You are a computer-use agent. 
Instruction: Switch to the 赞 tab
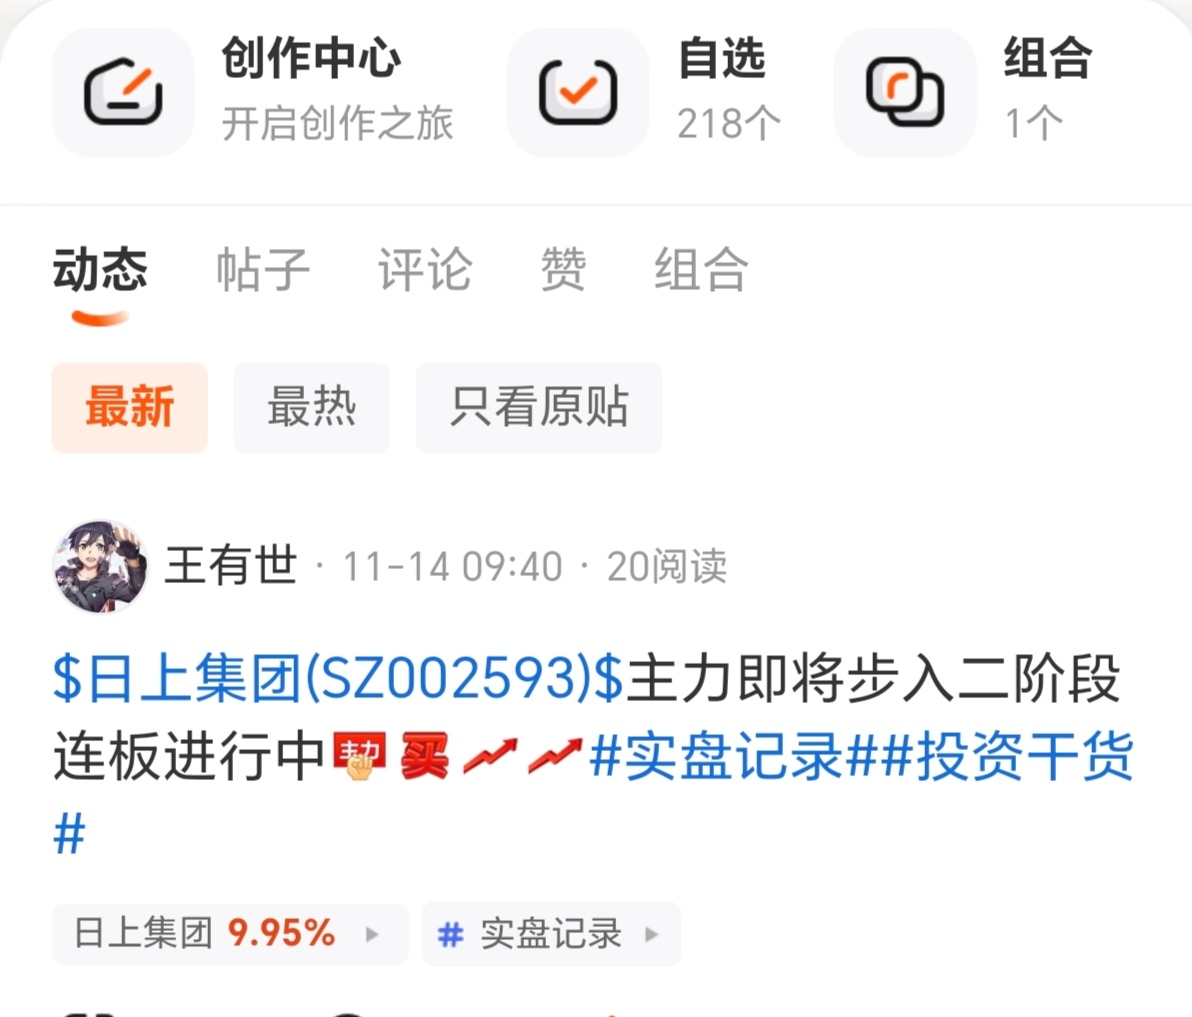point(563,270)
